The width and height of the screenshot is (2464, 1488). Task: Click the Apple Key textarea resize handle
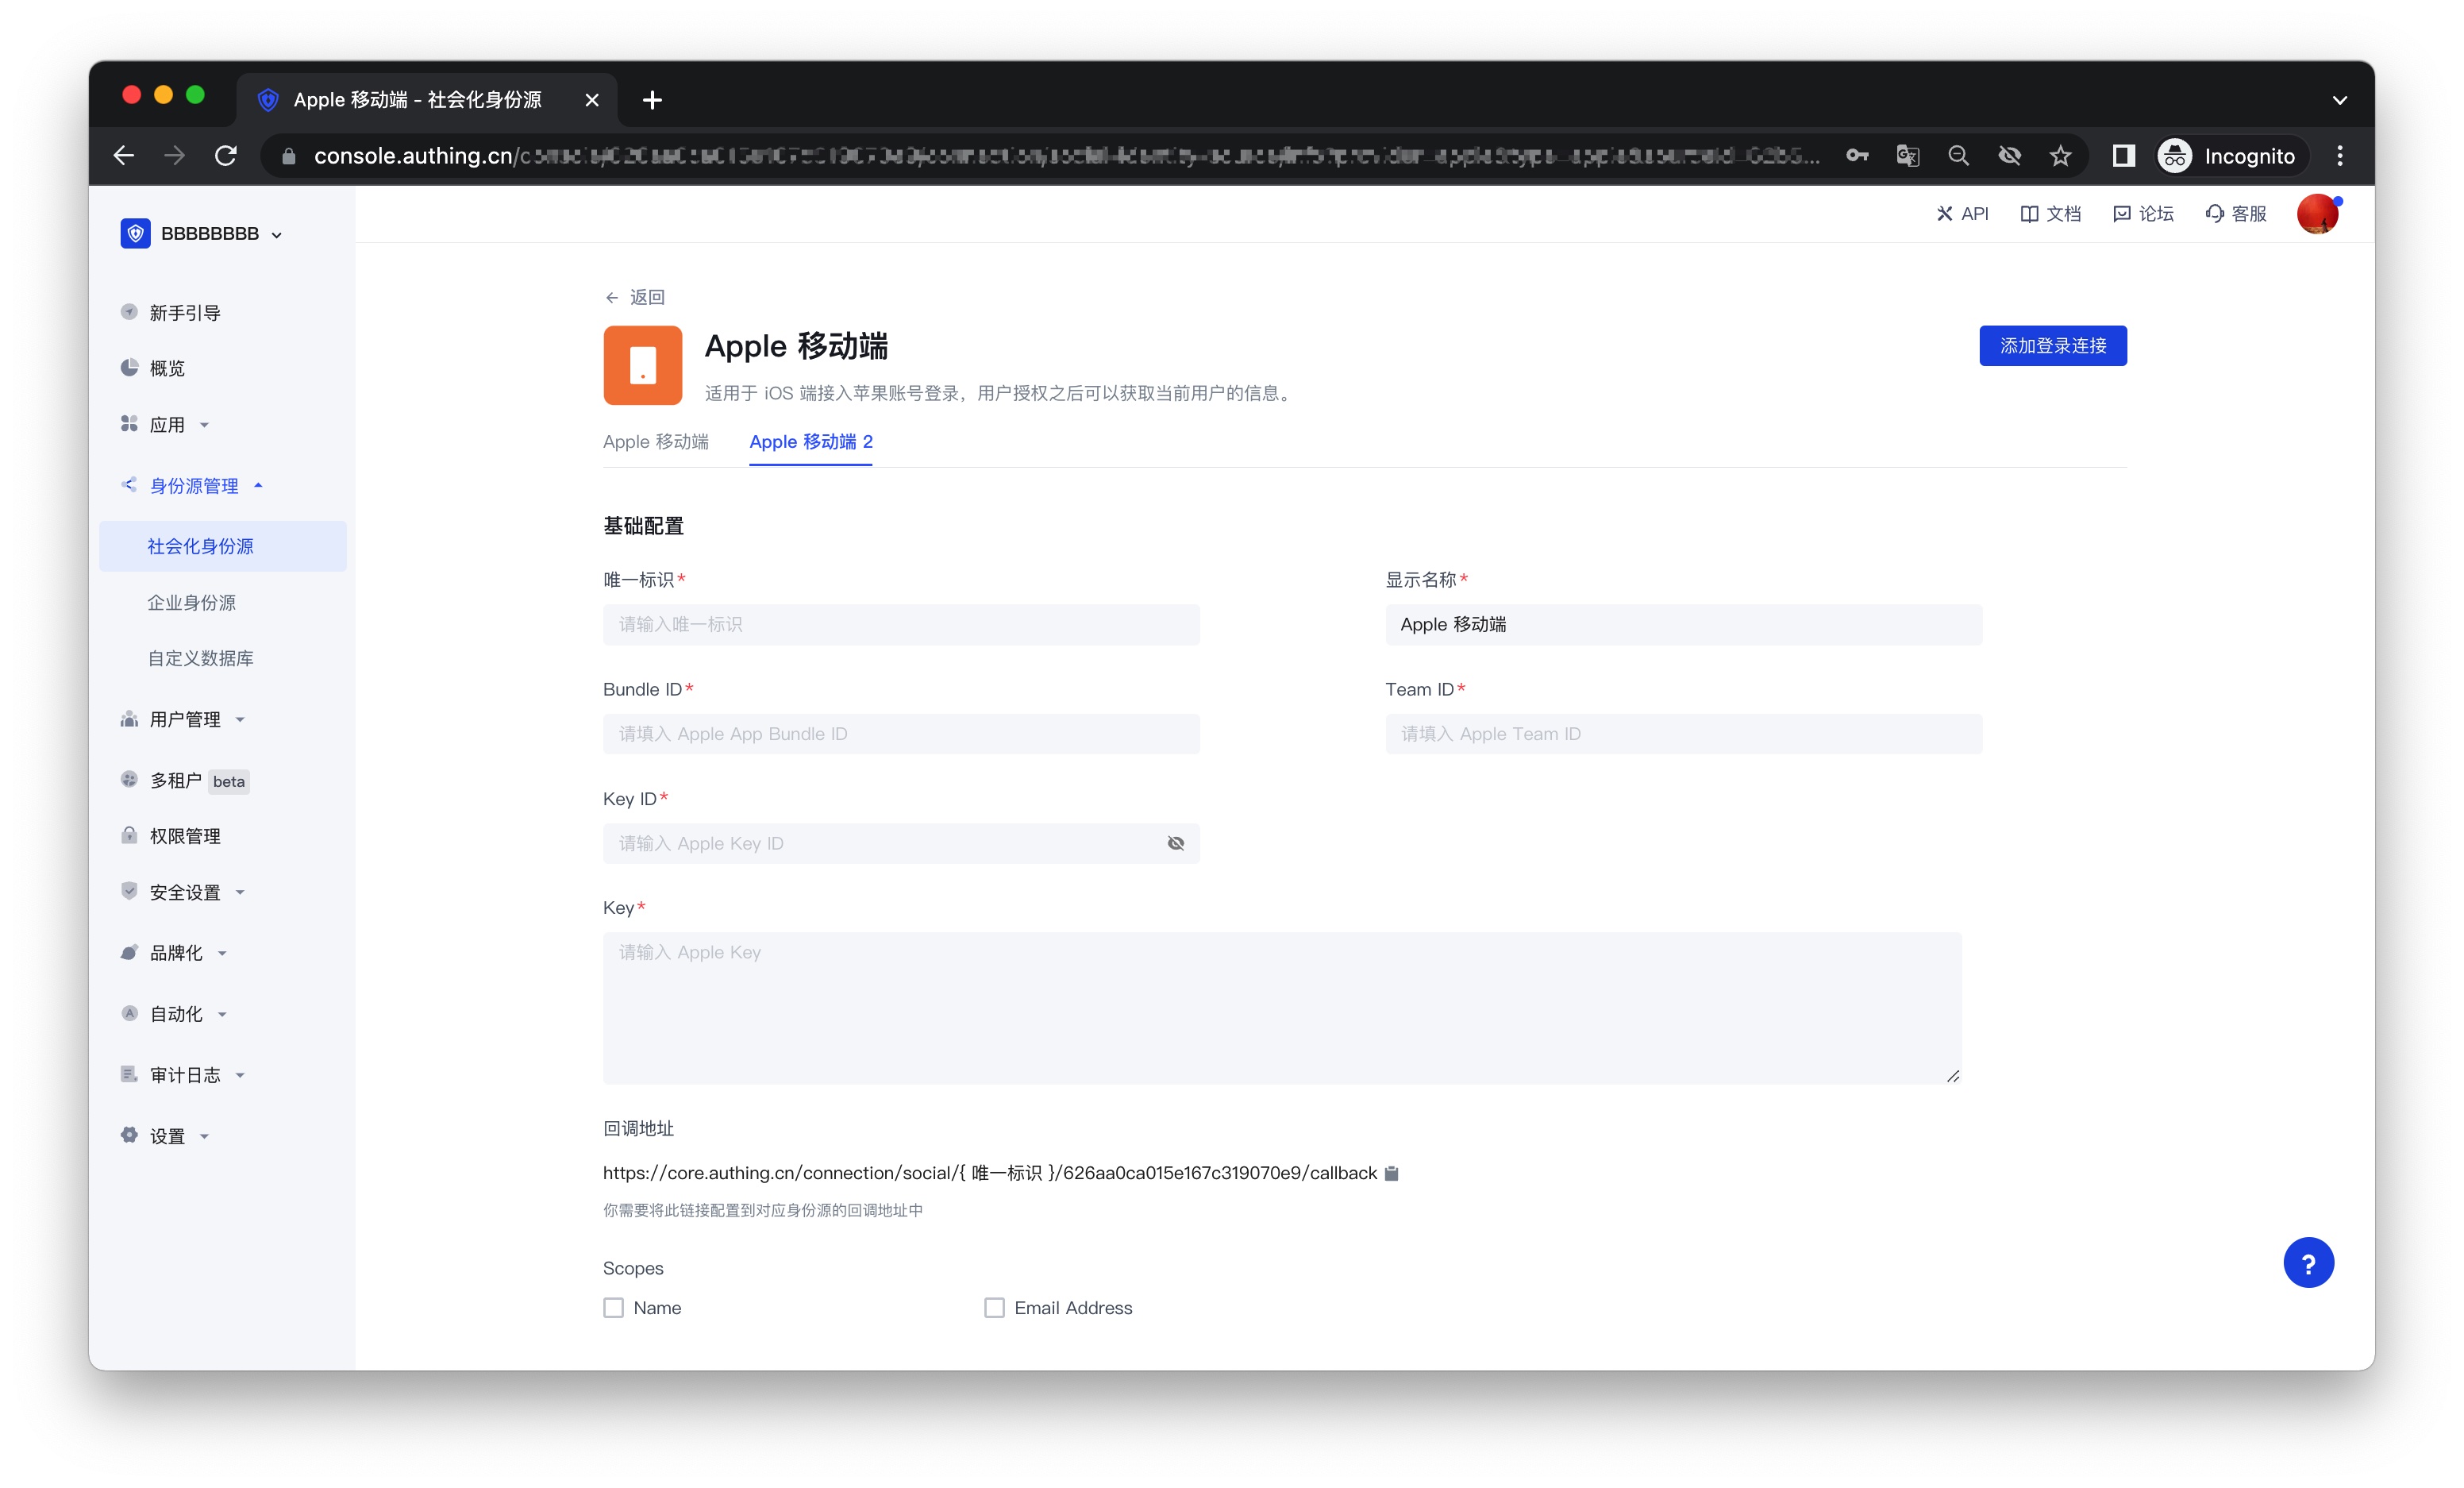[1952, 1076]
